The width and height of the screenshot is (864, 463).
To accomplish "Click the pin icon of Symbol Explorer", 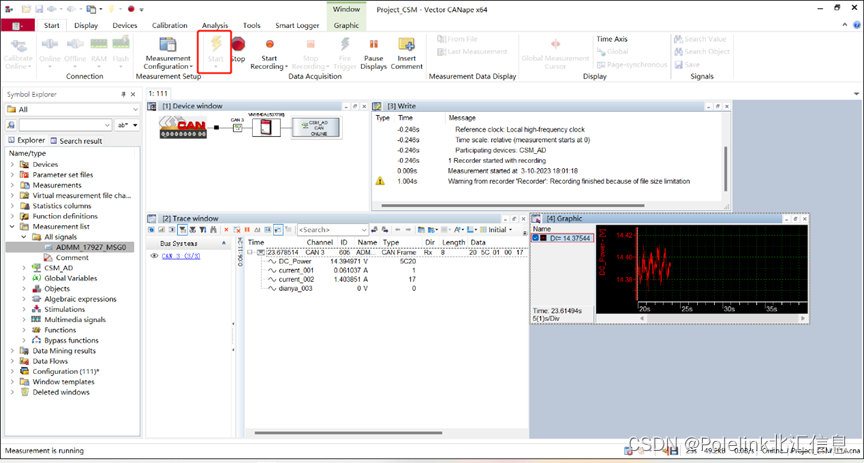I will 123,94.
